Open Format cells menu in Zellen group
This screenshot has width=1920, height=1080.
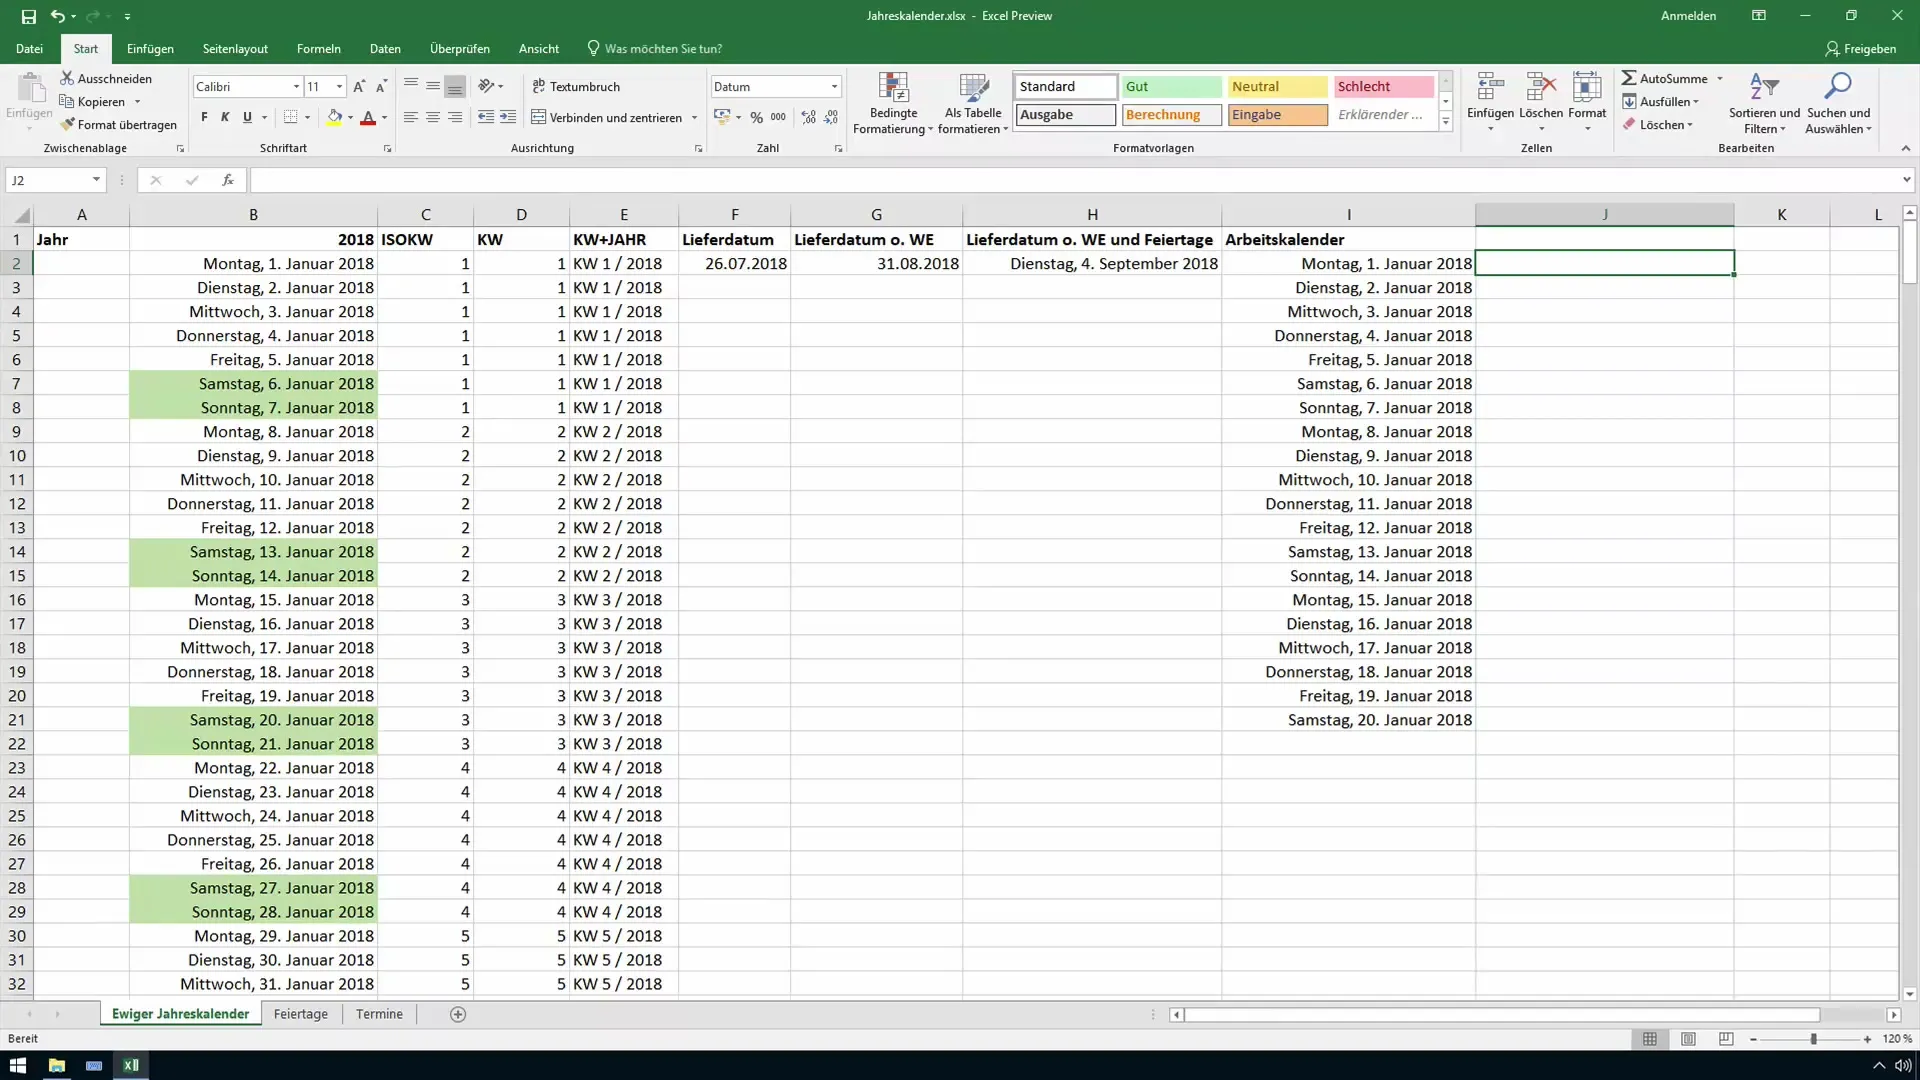[1587, 102]
